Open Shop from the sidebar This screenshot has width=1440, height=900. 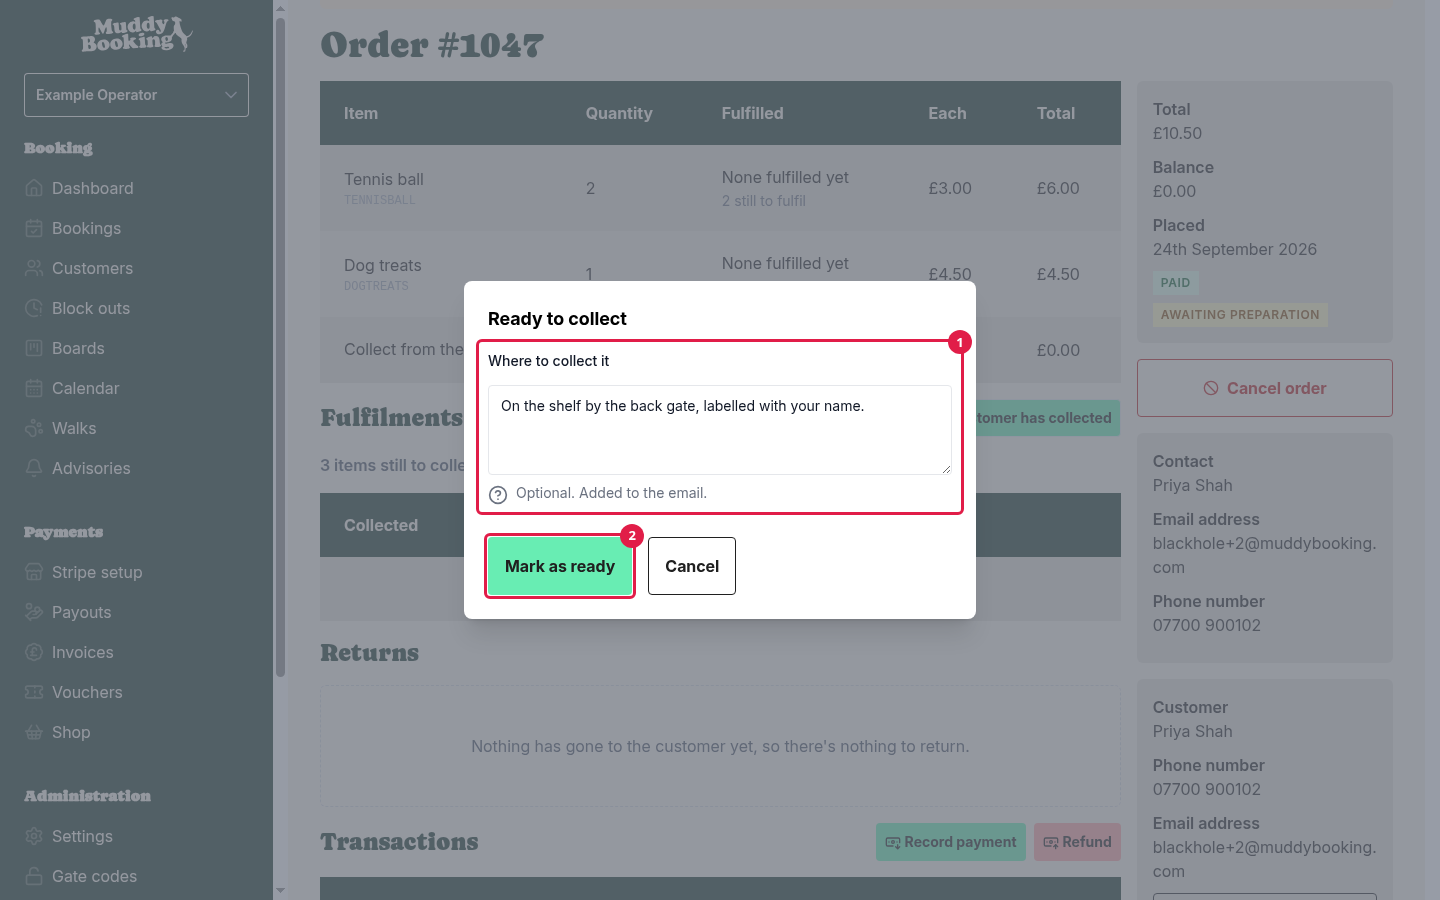point(71,732)
